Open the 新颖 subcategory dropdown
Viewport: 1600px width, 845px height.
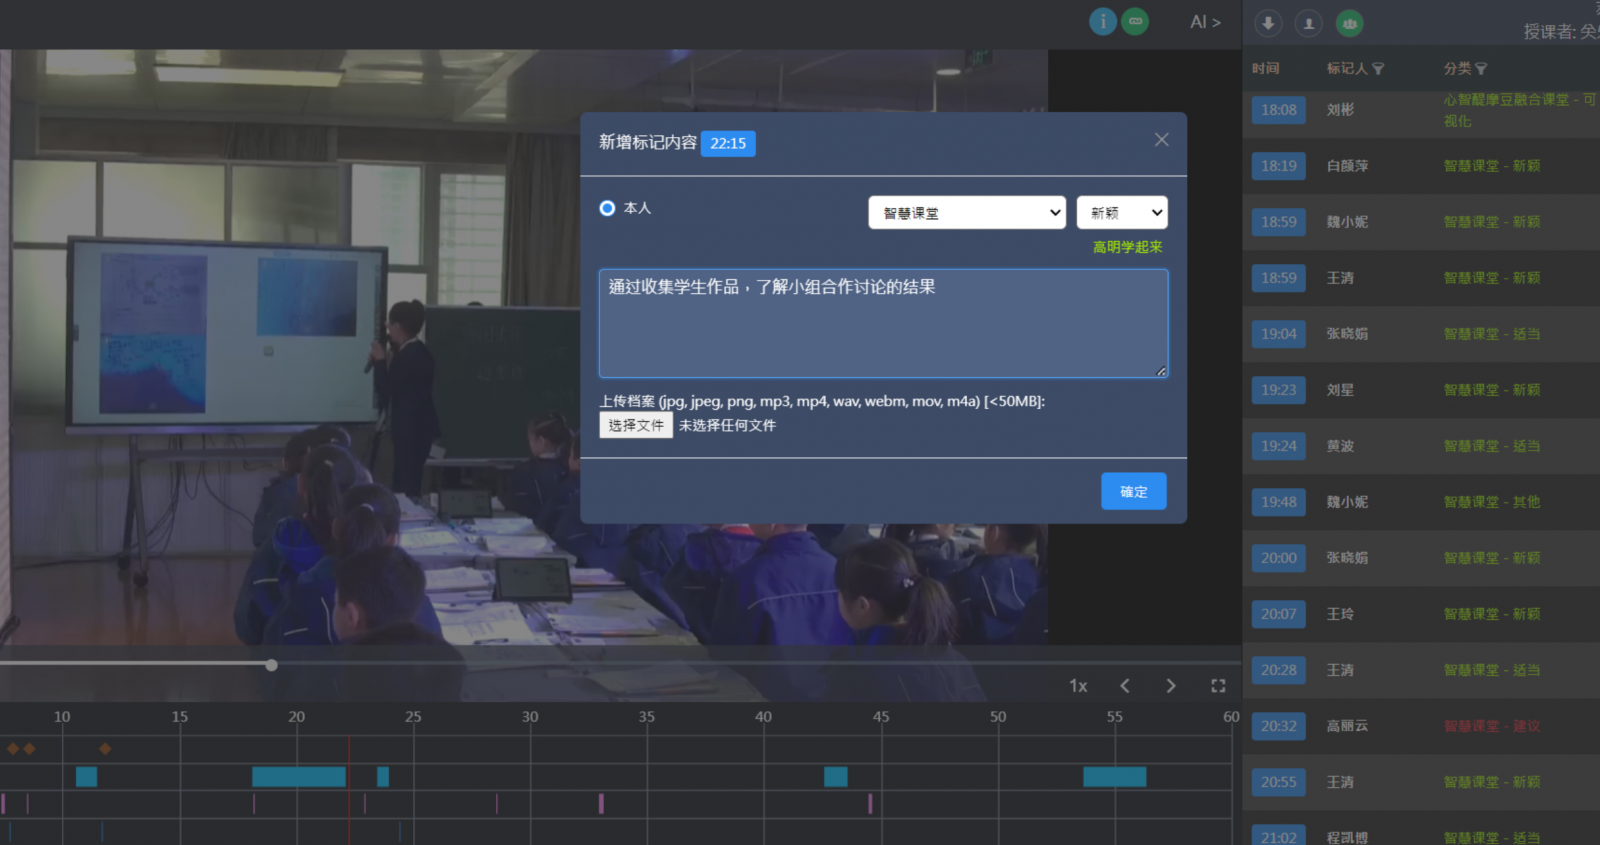pos(1122,213)
